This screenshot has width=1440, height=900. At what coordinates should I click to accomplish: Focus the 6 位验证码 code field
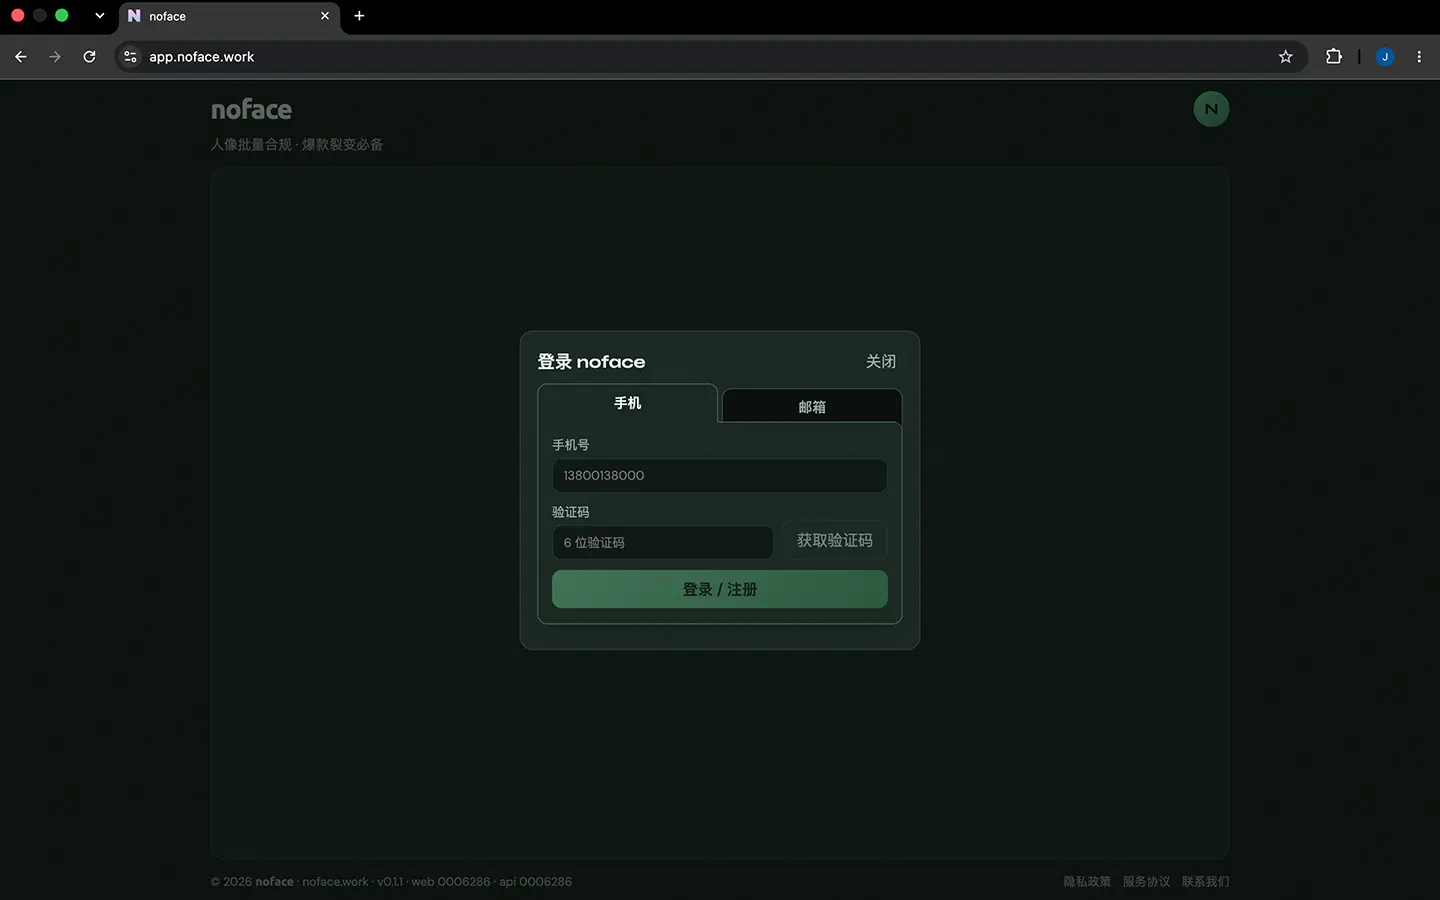[x=663, y=542]
